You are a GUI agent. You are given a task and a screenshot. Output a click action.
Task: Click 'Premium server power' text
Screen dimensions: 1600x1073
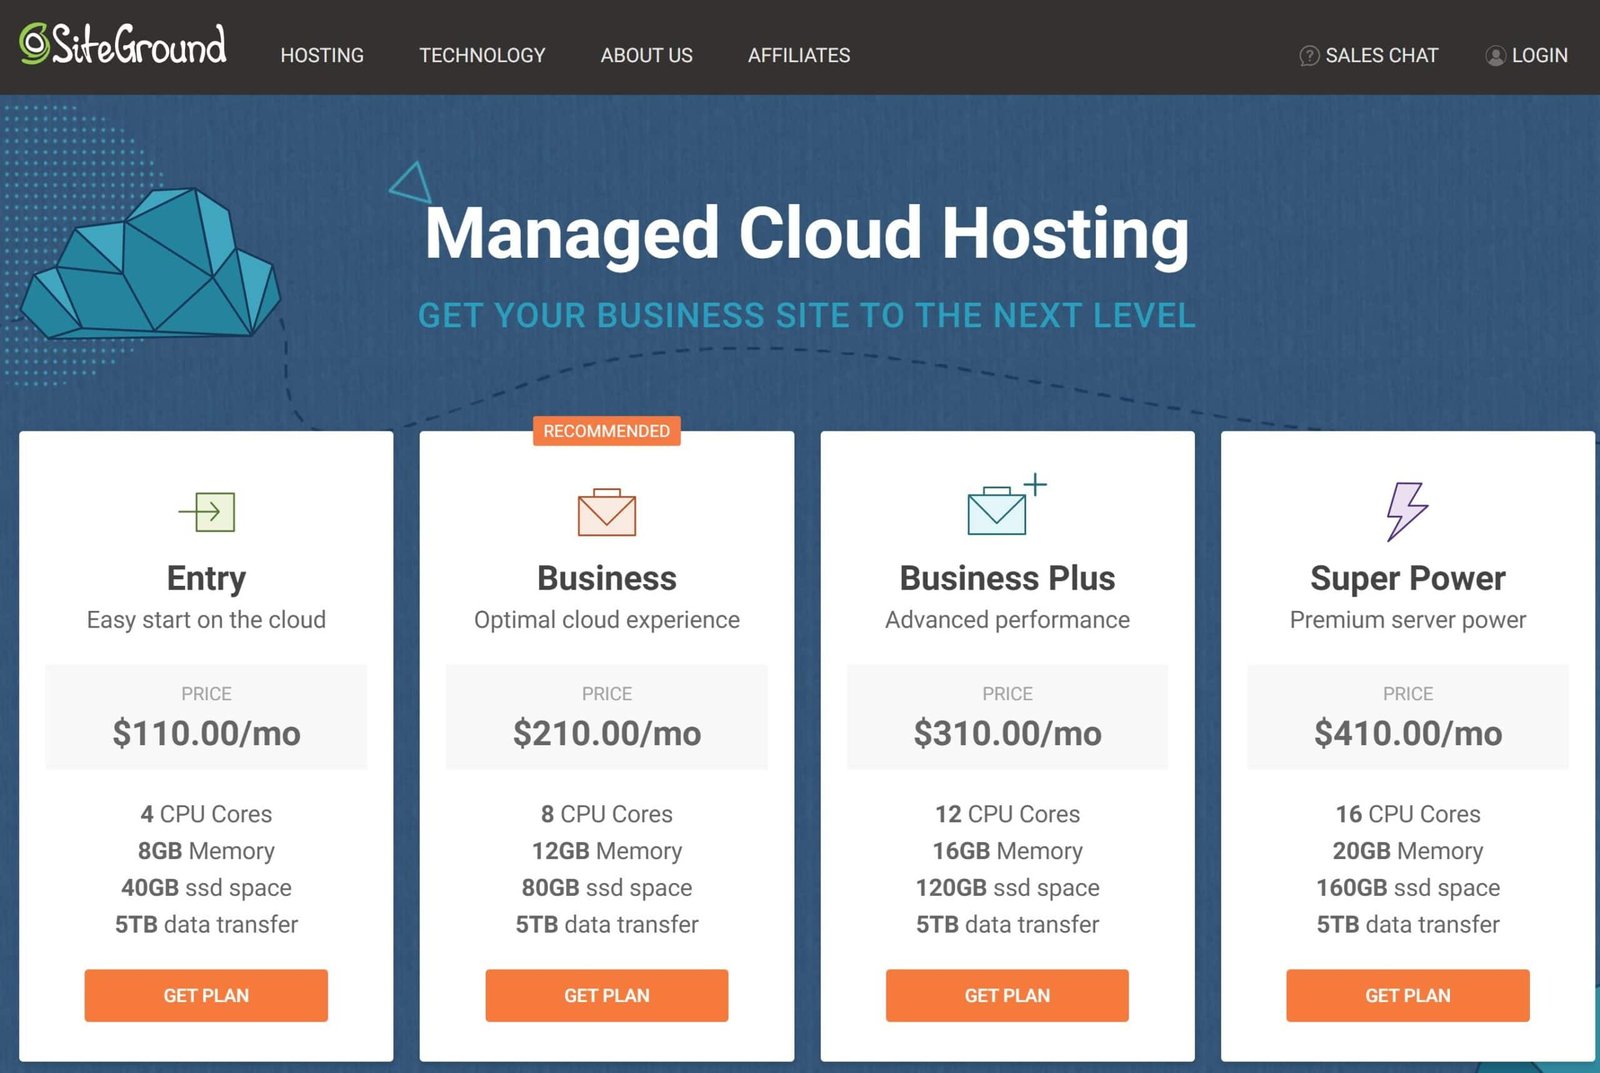coord(1408,620)
